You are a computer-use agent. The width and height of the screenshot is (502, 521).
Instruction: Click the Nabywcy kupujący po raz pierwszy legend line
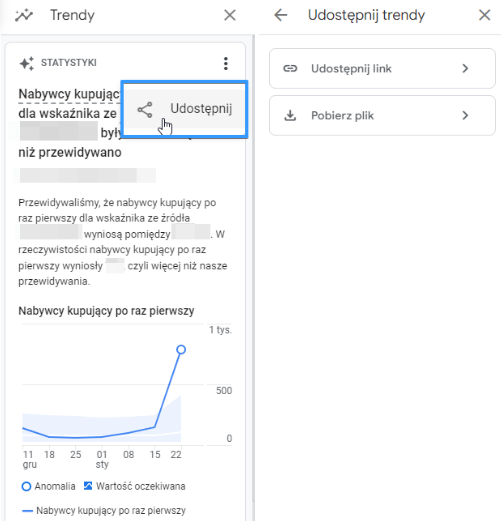click(x=104, y=510)
